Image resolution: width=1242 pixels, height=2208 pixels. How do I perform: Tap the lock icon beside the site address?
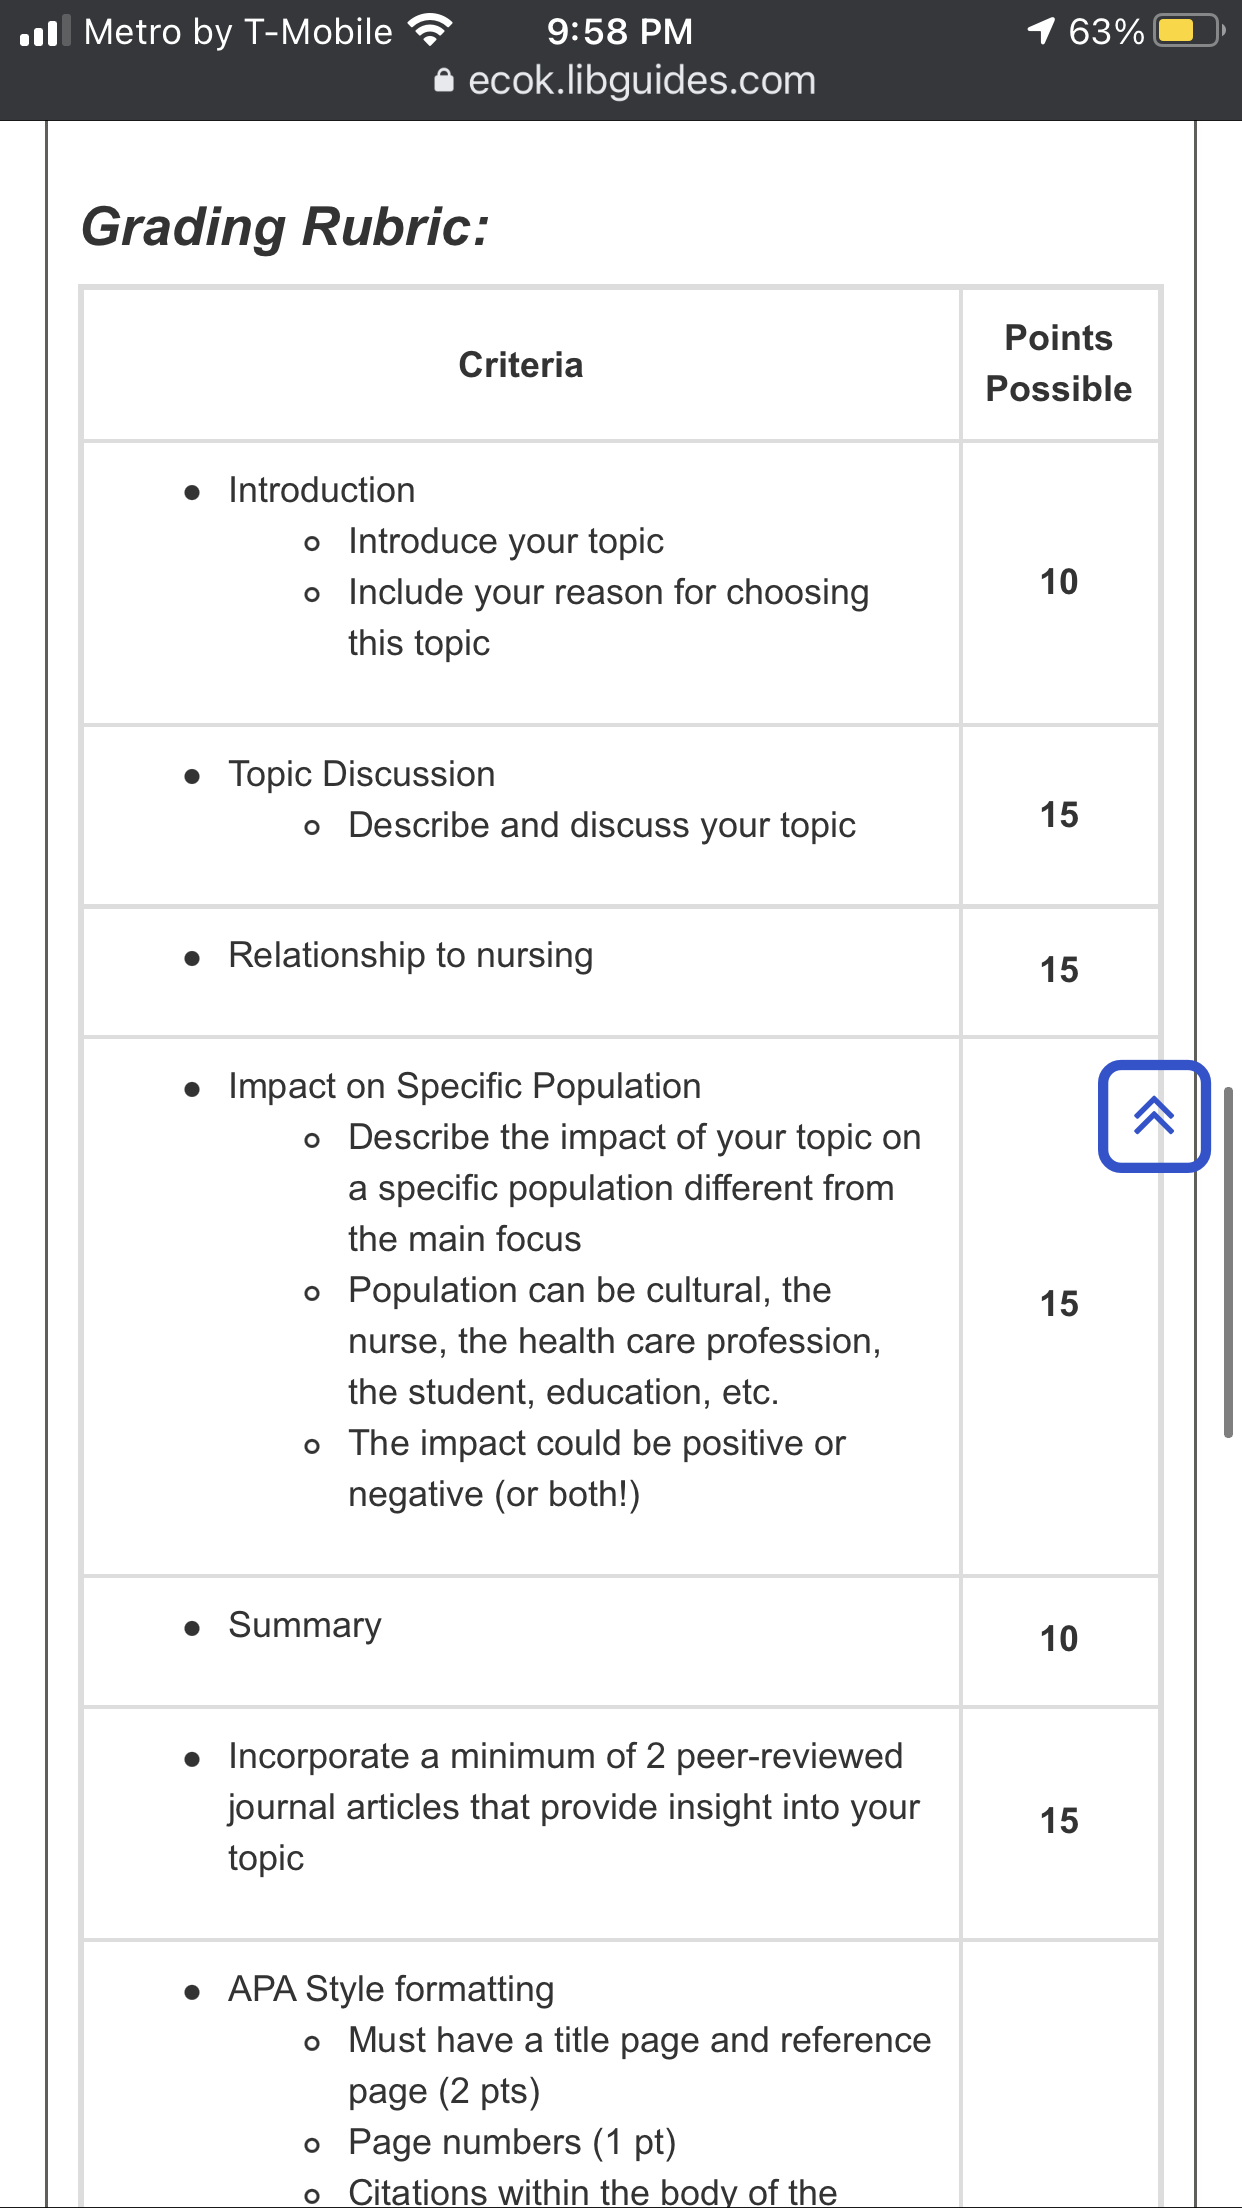(x=444, y=80)
